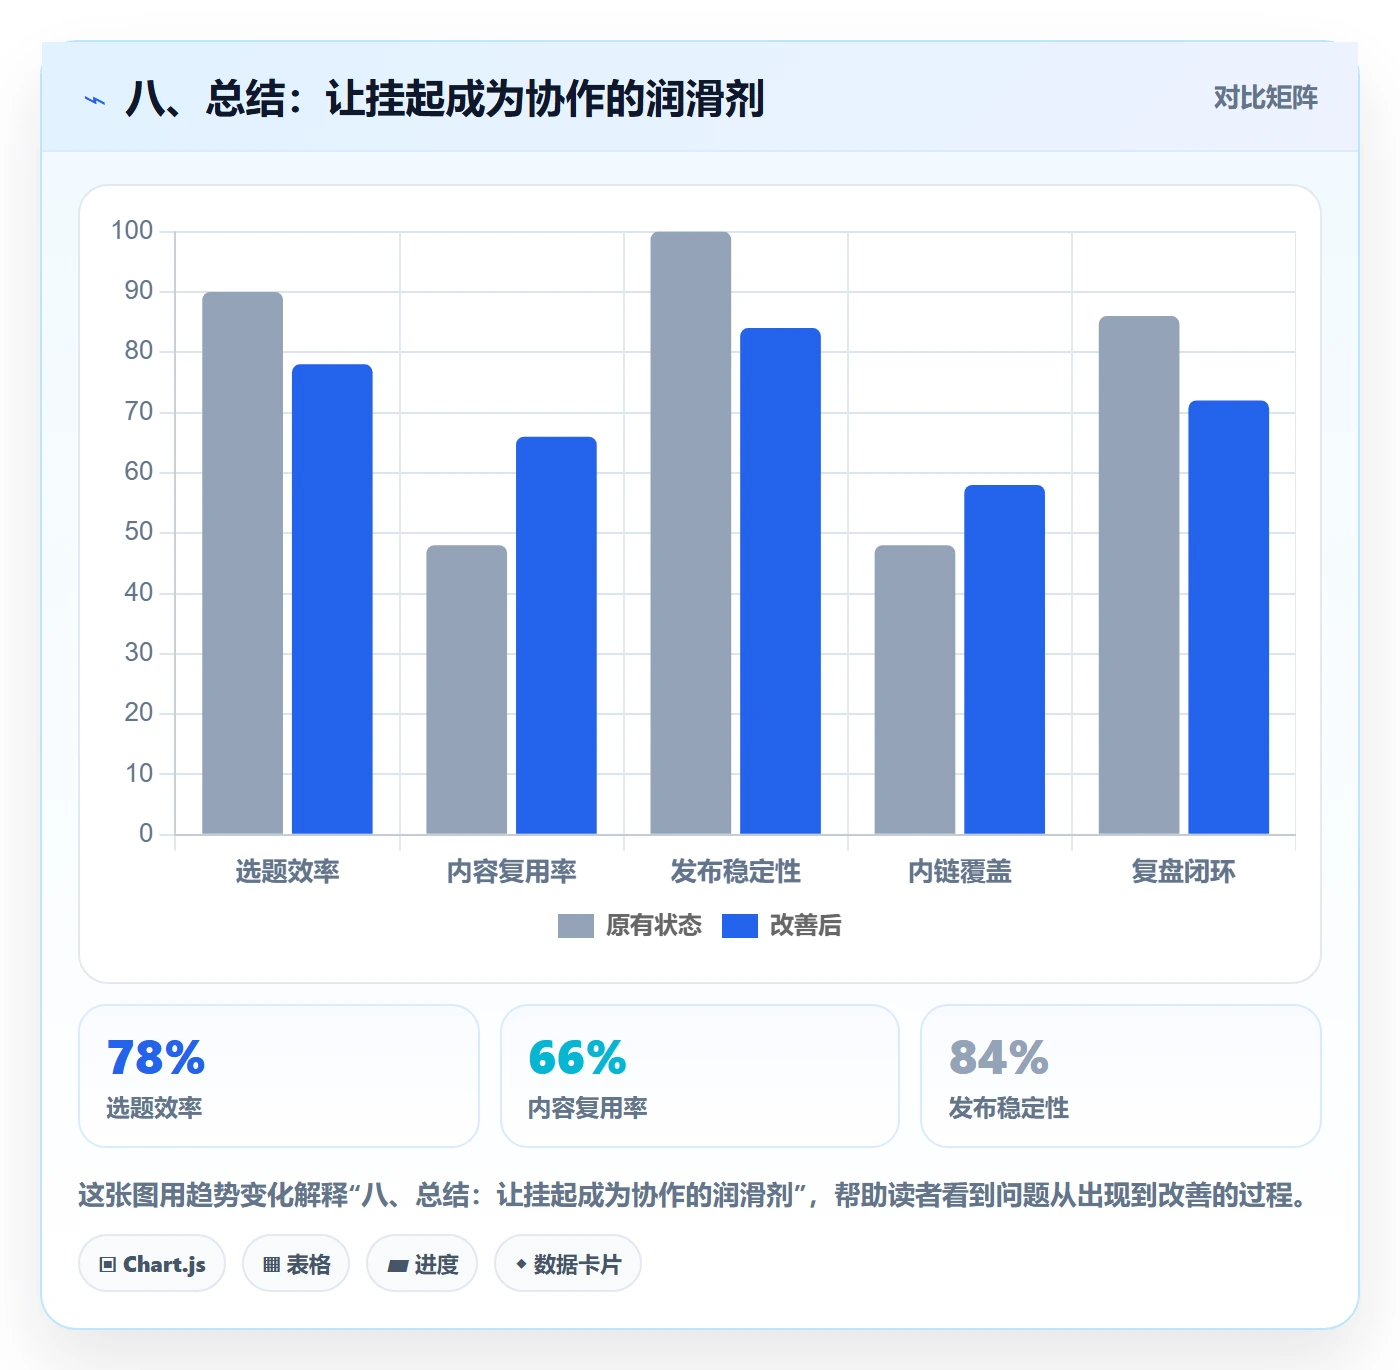Viewport: 1400px width, 1370px height.
Task: Click the 选题效率 axis label
Action: [288, 872]
